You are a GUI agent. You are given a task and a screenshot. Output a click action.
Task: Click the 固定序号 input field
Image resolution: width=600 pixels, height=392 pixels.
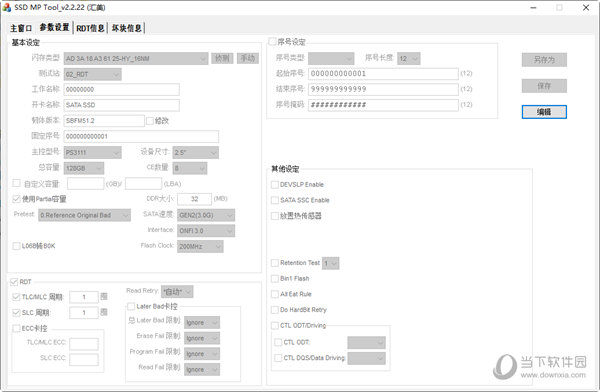coord(141,137)
